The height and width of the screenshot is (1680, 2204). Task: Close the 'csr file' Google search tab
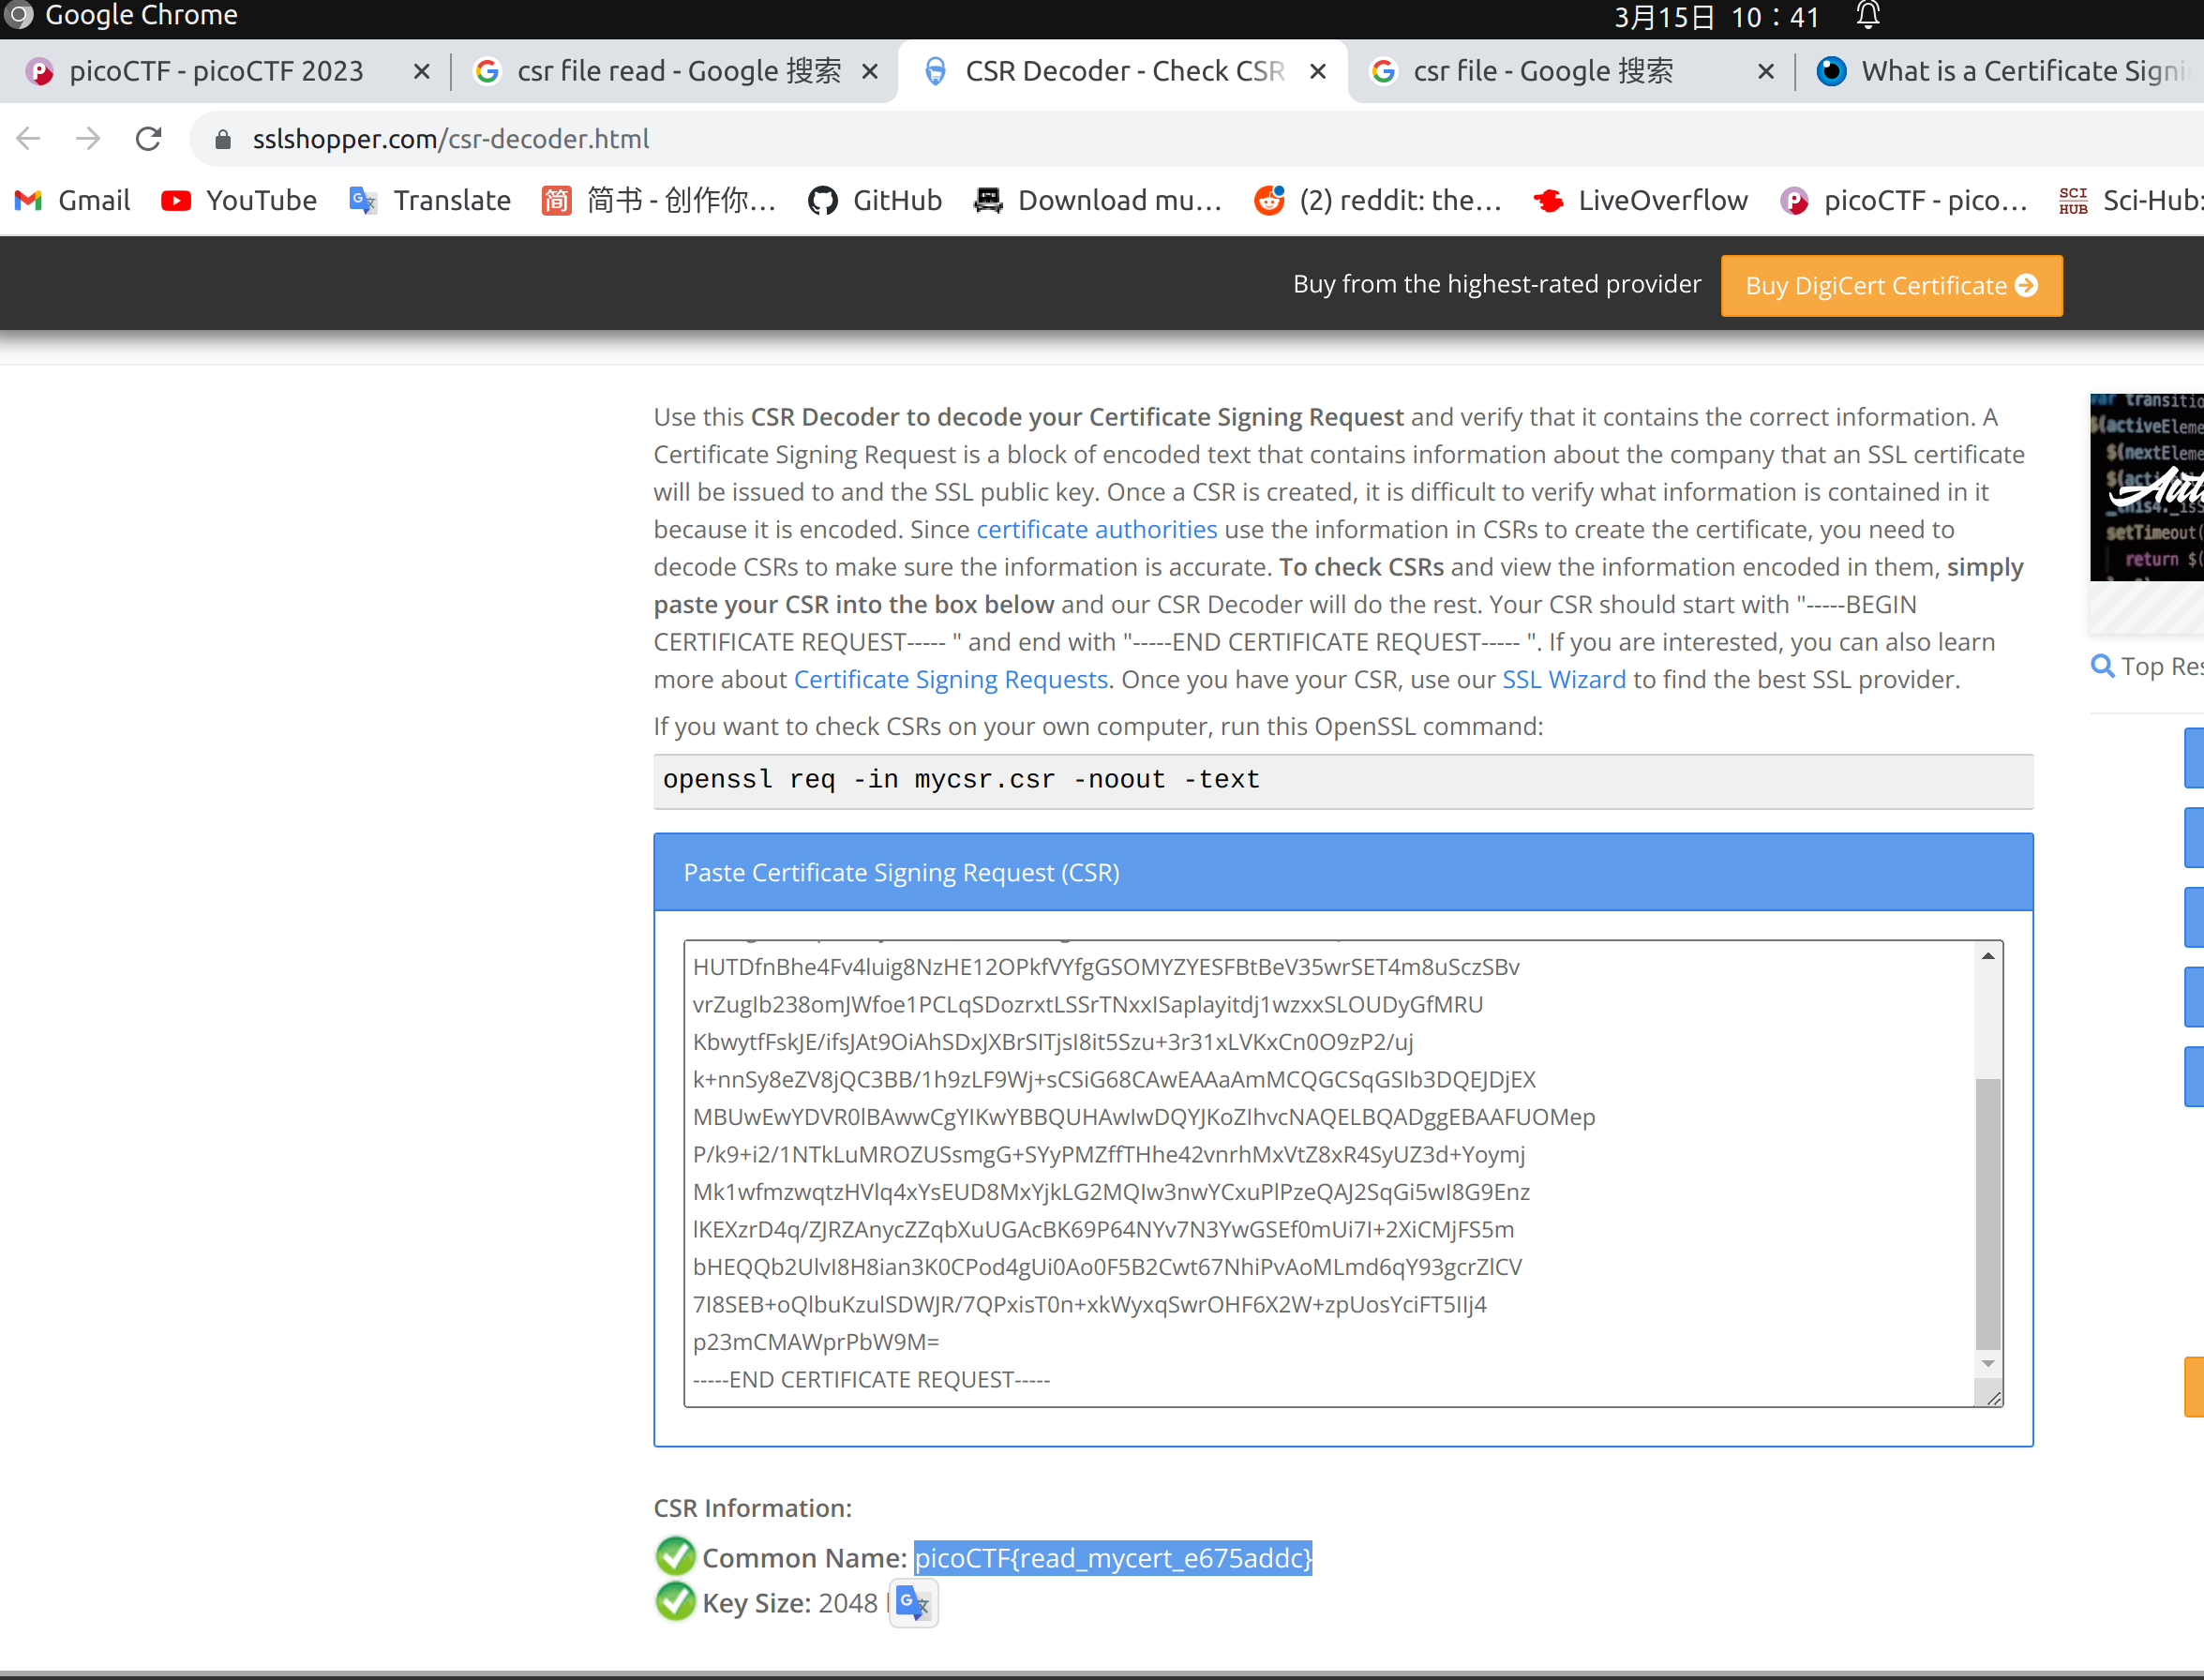point(1766,72)
